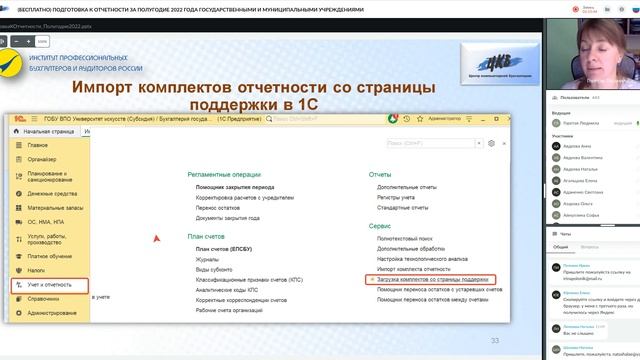640x360 pixels.
Task: Switch to the Вопросы chat tab
Action: (x=589, y=247)
